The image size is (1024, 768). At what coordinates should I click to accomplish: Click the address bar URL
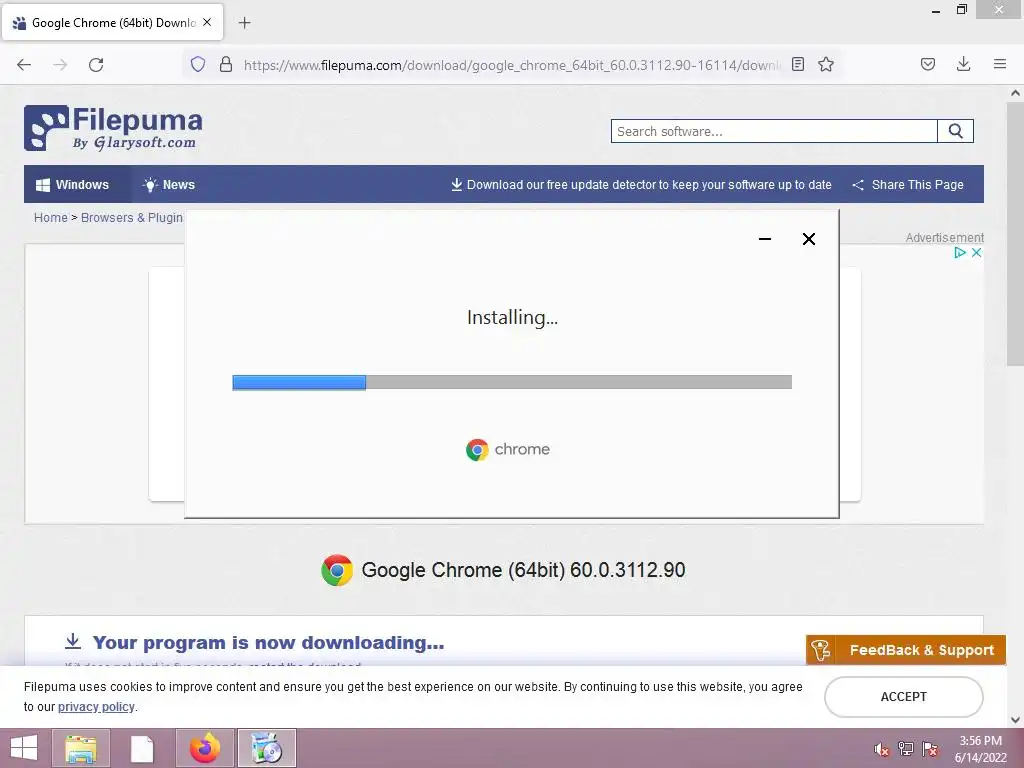point(511,65)
